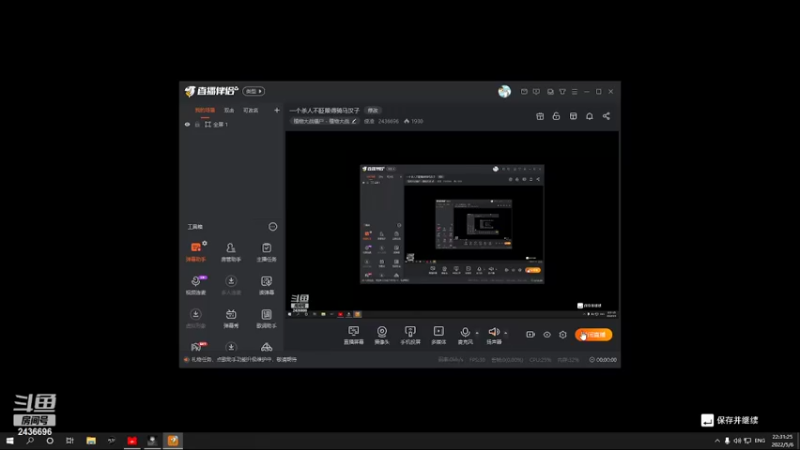
Task: Add a 摄像头 camera source
Action: point(382,335)
